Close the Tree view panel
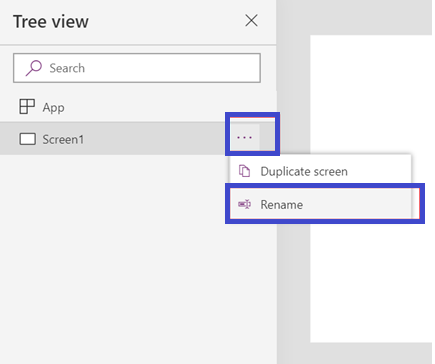Viewport: 435px width, 364px height. [251, 21]
